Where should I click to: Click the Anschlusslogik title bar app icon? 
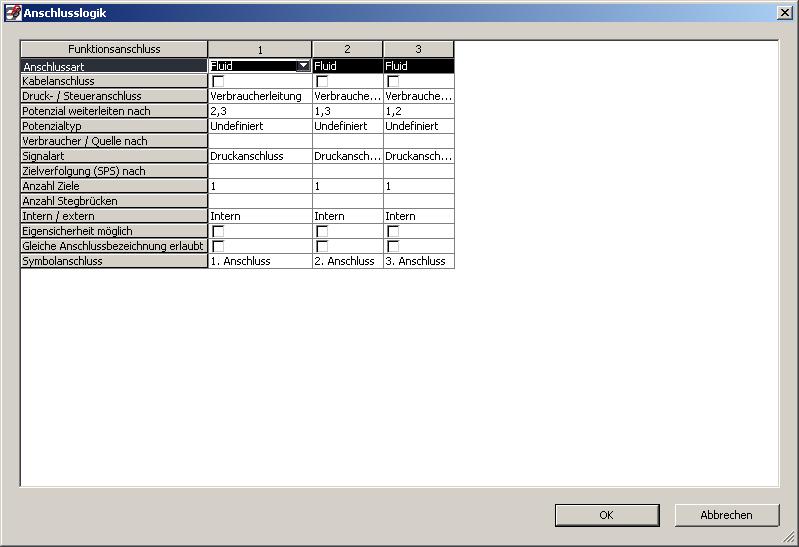(x=13, y=13)
